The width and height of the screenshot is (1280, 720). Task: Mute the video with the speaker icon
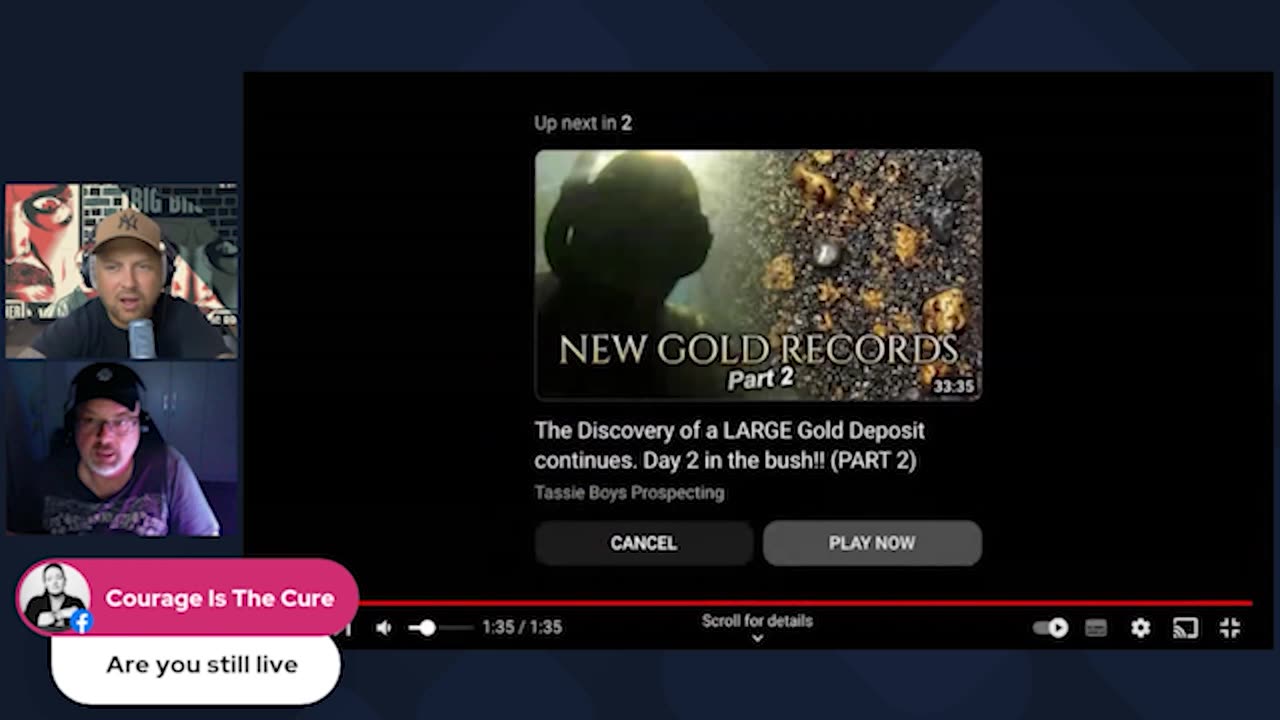[384, 627]
